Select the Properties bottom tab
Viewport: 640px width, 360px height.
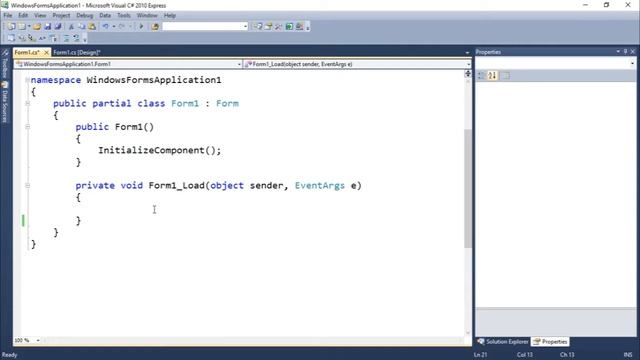(x=551, y=342)
